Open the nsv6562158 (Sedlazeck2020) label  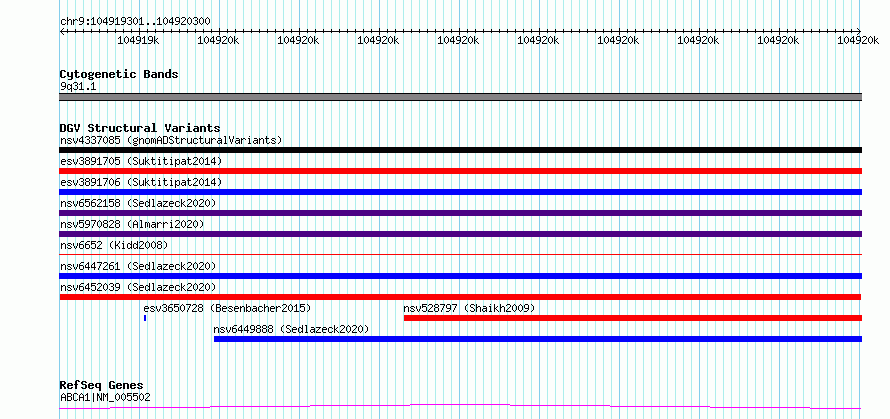pyautogui.click(x=138, y=203)
